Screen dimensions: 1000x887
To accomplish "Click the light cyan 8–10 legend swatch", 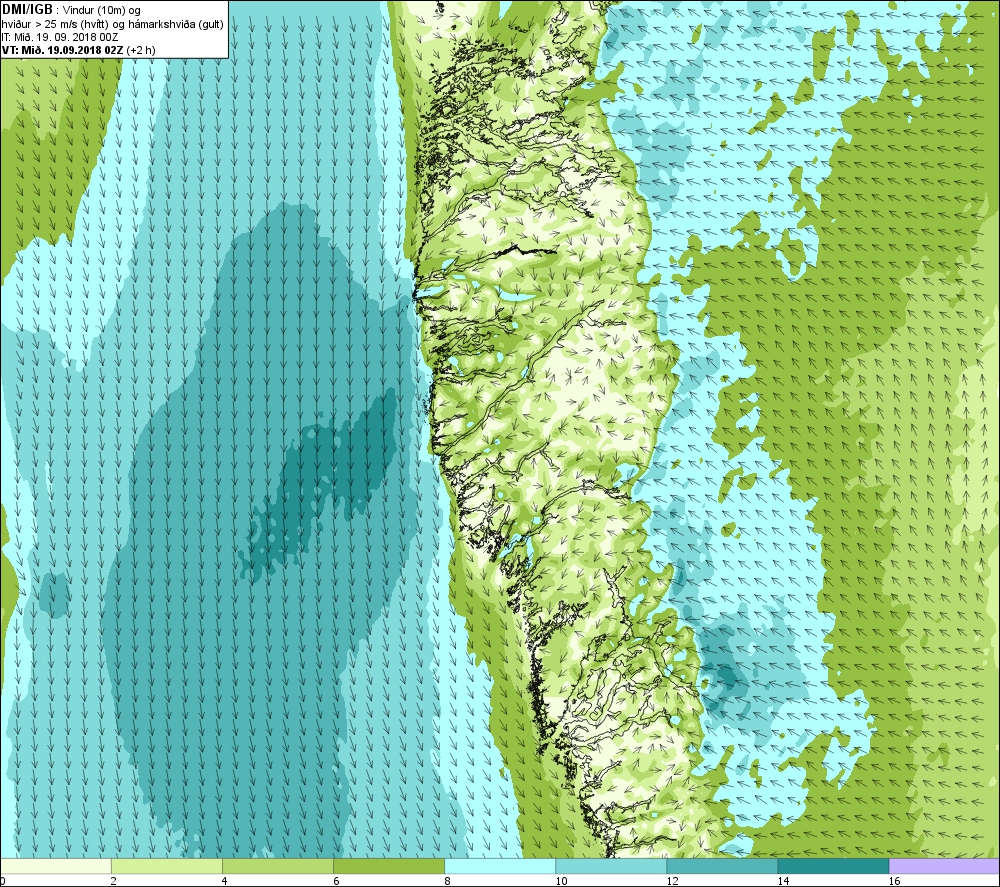I will click(x=500, y=866).
